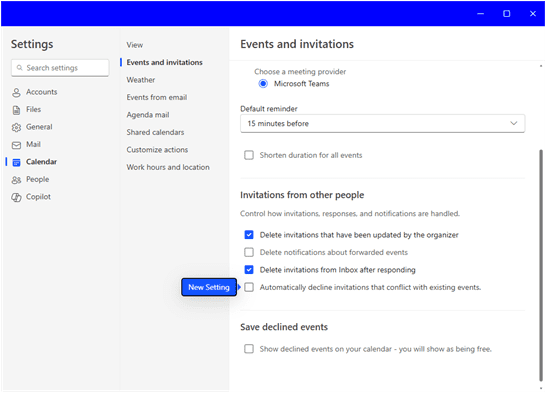This screenshot has height=393, width=546.
Task: Open the Default reminder dropdown
Action: [x=382, y=123]
